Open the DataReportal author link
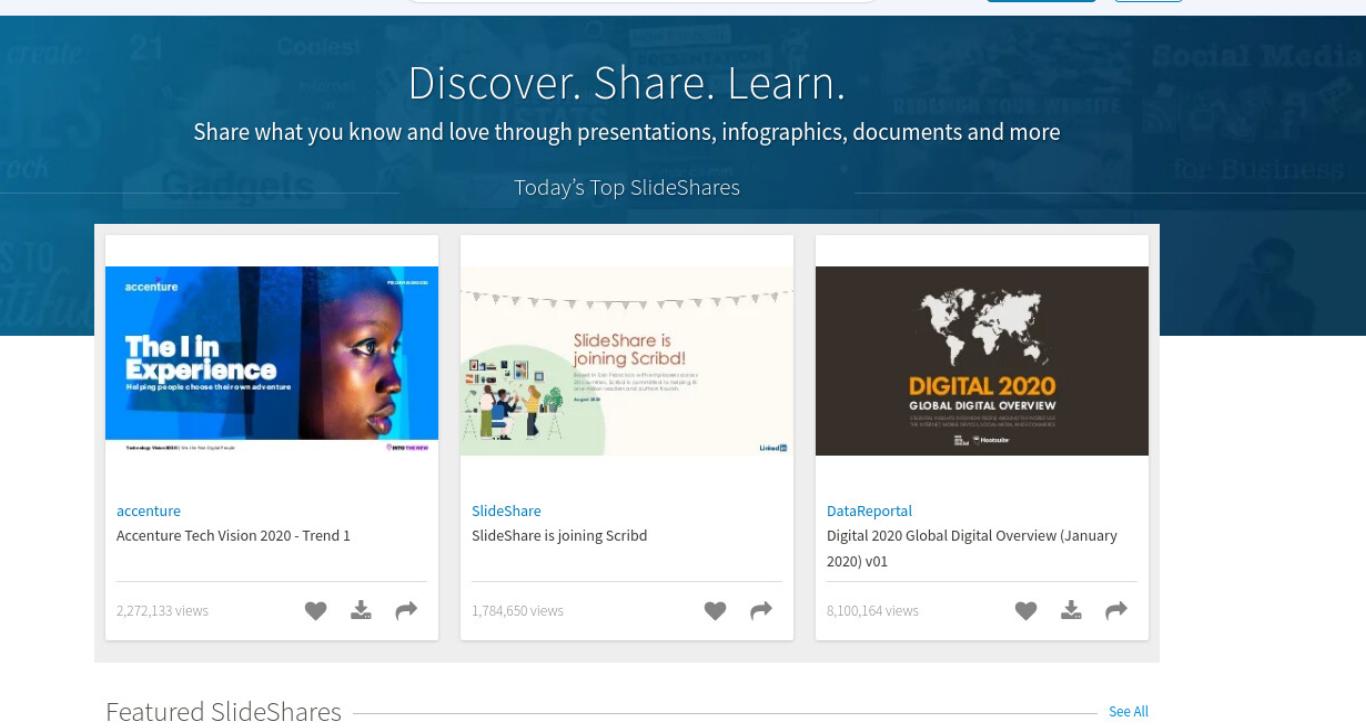 (869, 511)
